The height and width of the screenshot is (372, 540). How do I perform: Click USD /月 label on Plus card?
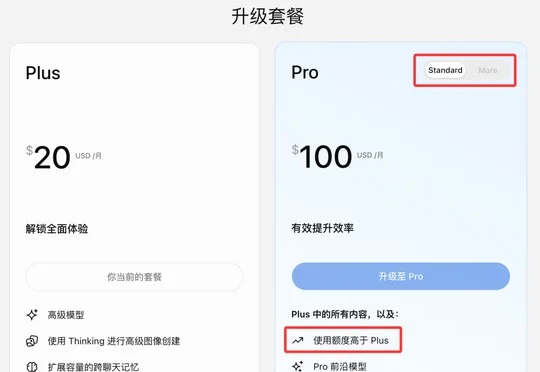click(x=89, y=156)
